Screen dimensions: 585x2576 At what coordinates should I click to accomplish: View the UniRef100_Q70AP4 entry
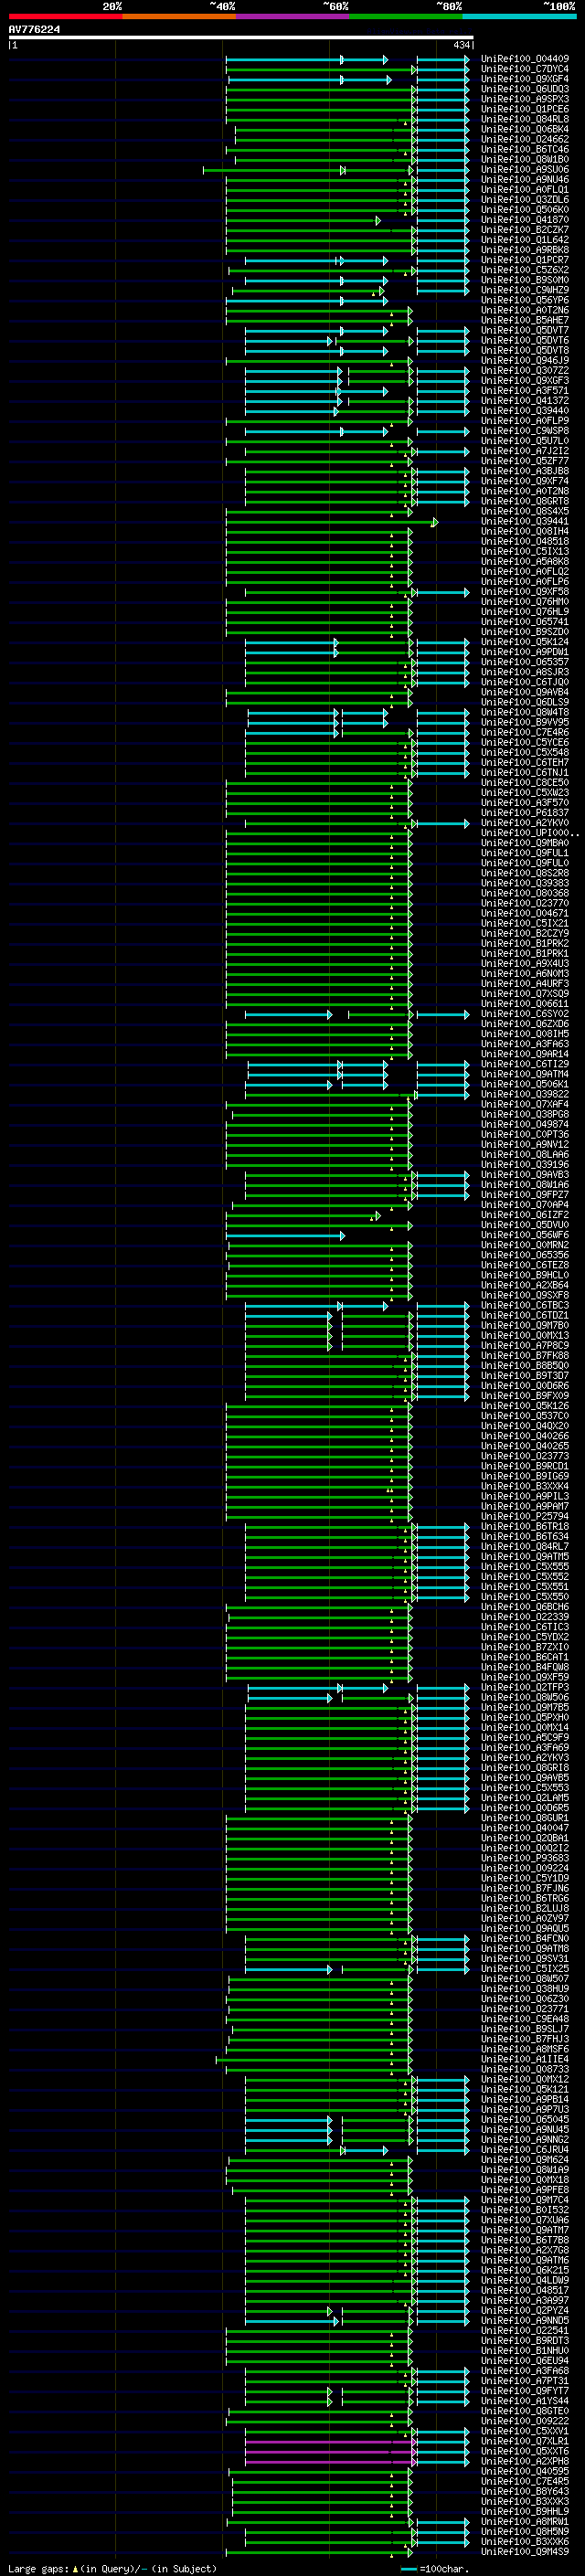525,1205
